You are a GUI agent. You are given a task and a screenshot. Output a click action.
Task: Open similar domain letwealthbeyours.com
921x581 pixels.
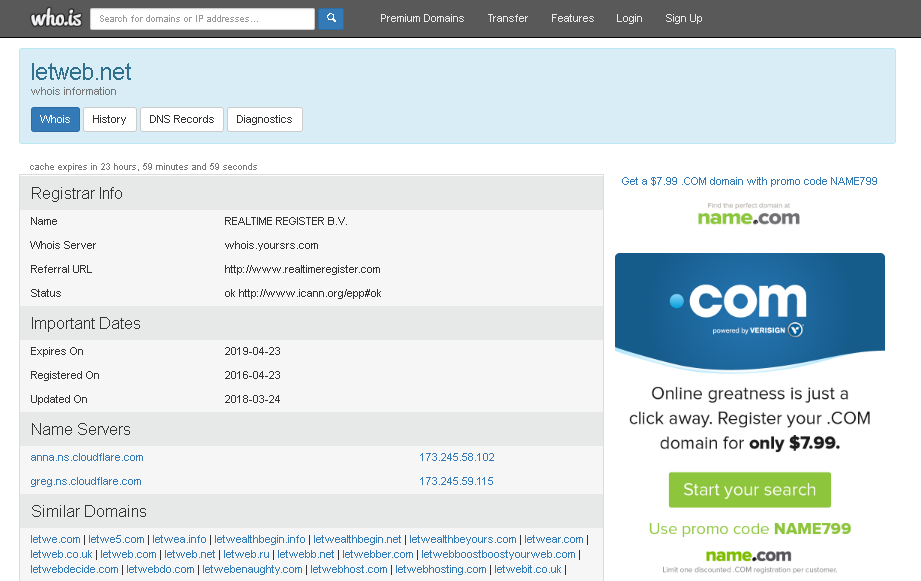463,539
